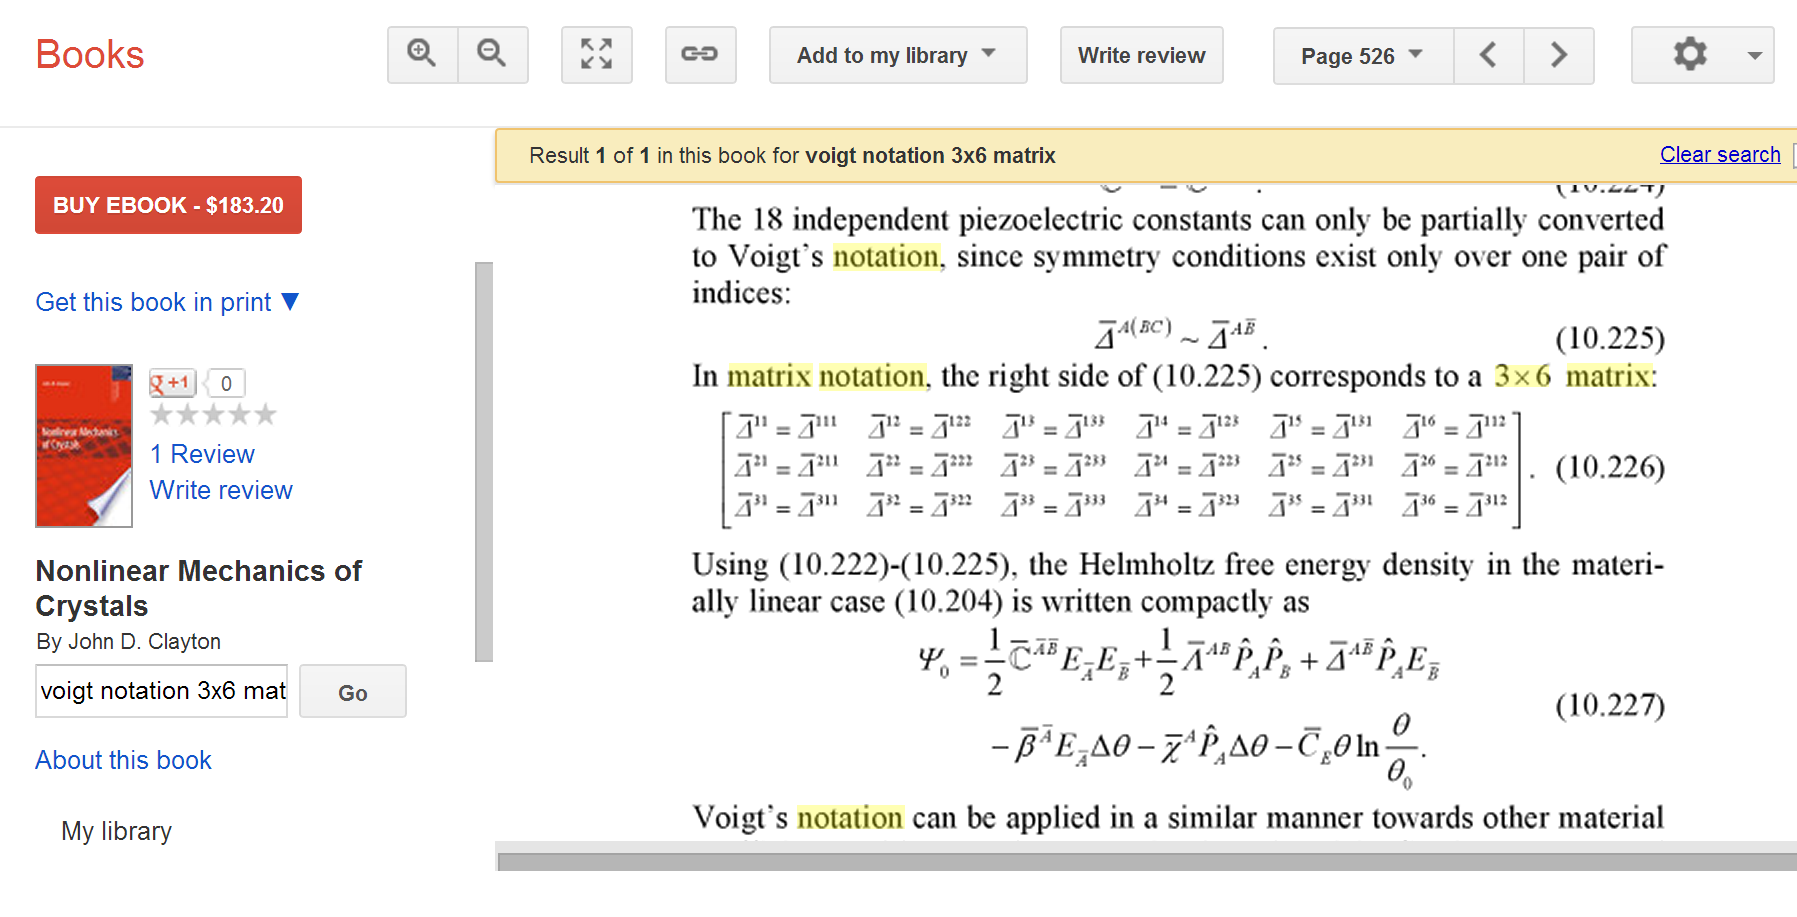1797x917 pixels.
Task: Click the Nonlinear Mechanics book cover thumbnail
Action: [84, 445]
